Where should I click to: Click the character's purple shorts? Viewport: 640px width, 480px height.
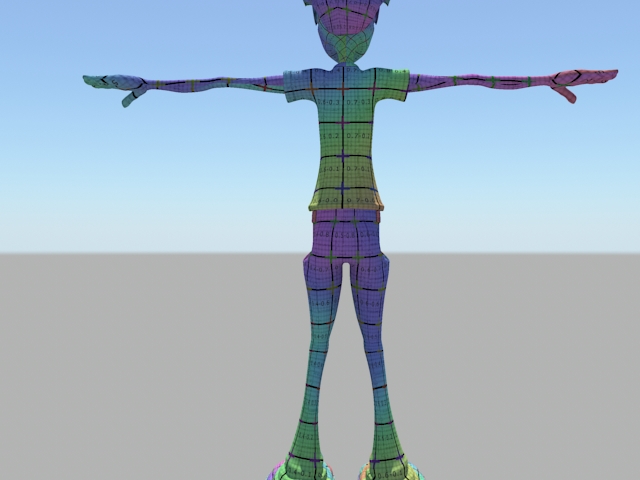(x=346, y=236)
